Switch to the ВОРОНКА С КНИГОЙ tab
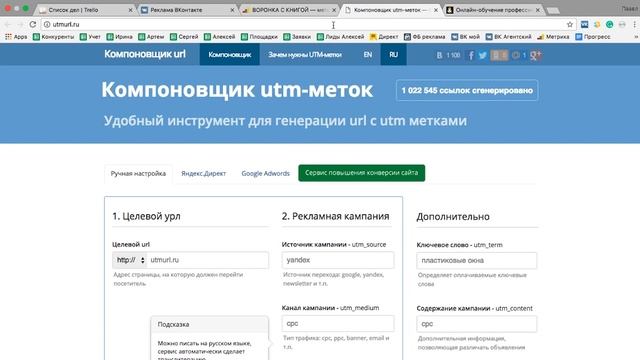Screen dimensions: 640x360 [x=289, y=10]
